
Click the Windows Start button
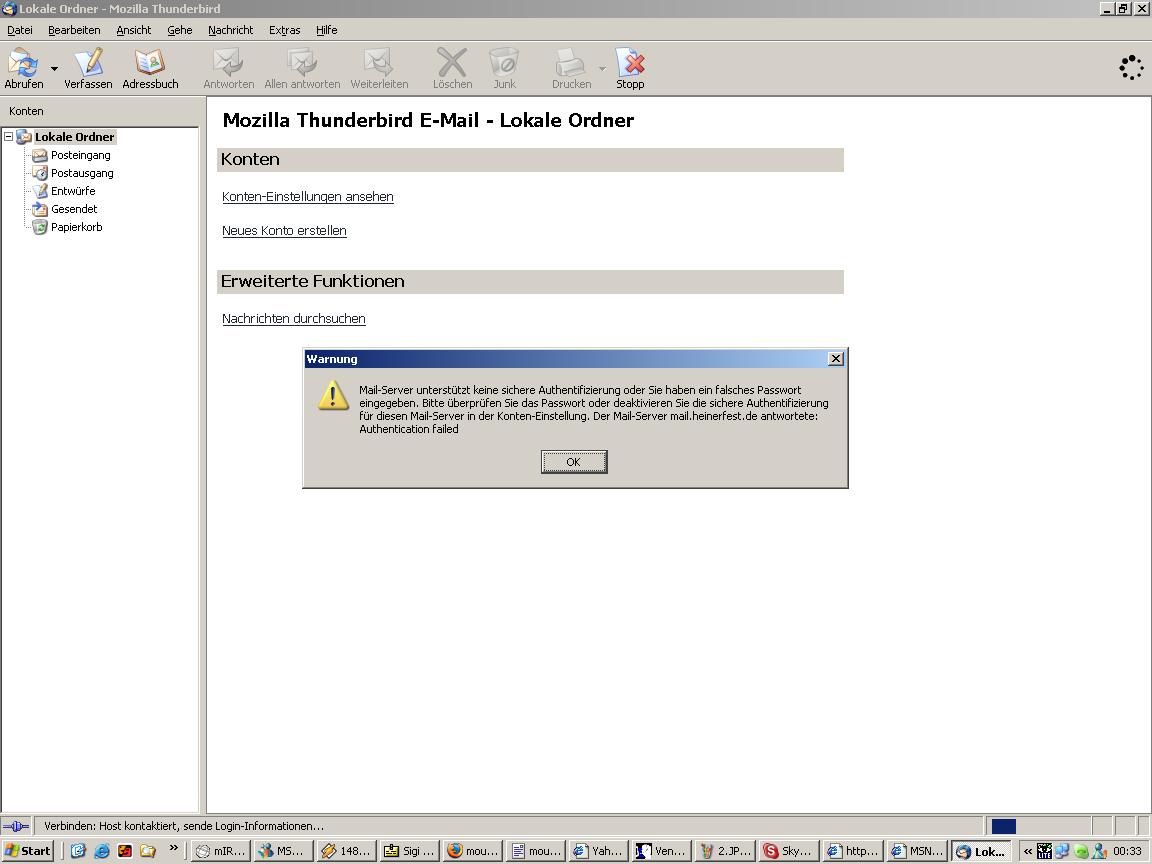(28, 851)
